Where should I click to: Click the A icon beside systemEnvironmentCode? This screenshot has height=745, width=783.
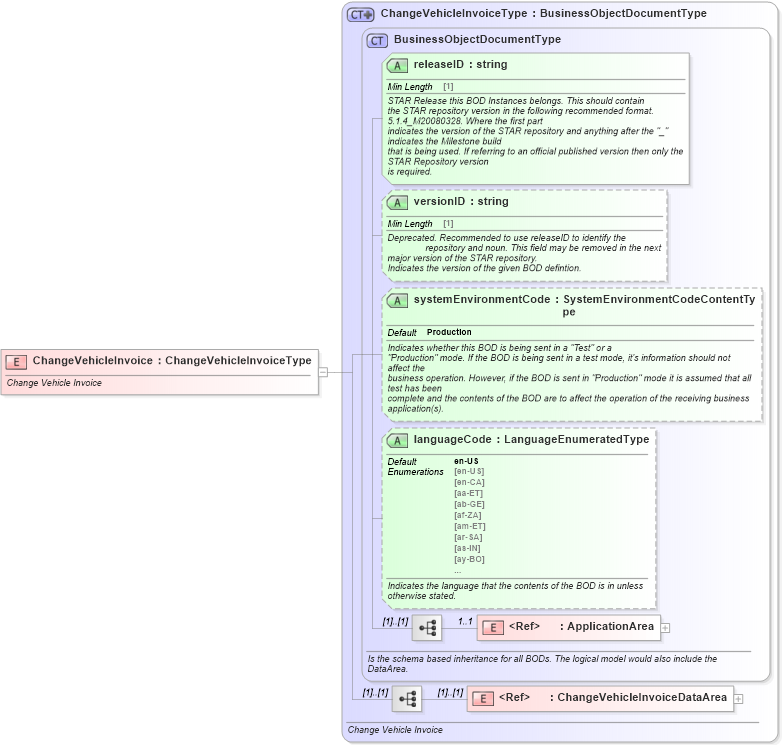pyautogui.click(x=397, y=301)
